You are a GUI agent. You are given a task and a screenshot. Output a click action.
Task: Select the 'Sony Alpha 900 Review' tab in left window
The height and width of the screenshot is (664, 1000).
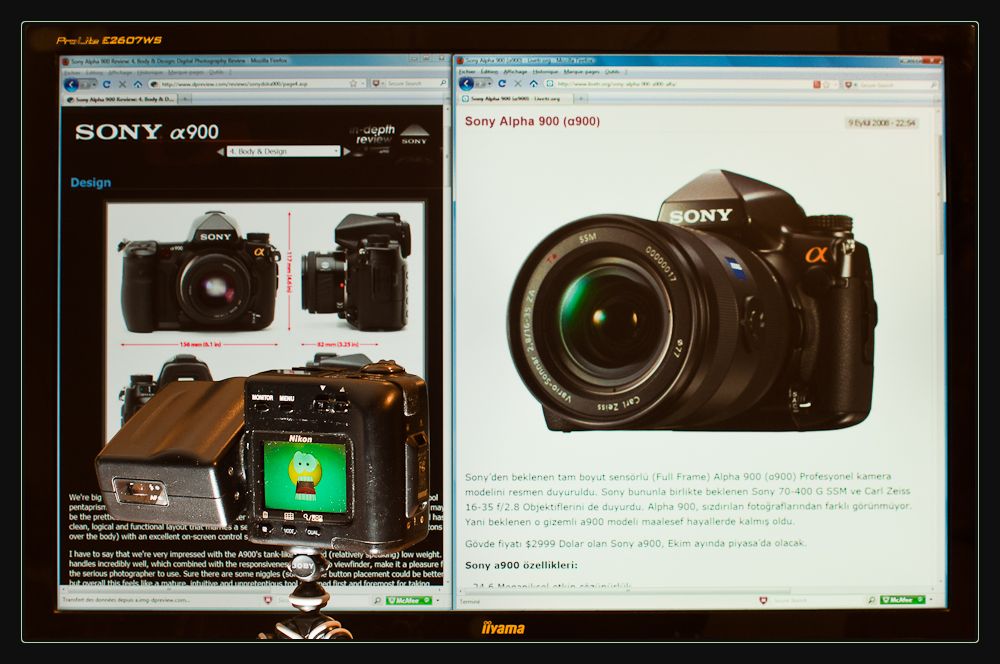(119, 100)
